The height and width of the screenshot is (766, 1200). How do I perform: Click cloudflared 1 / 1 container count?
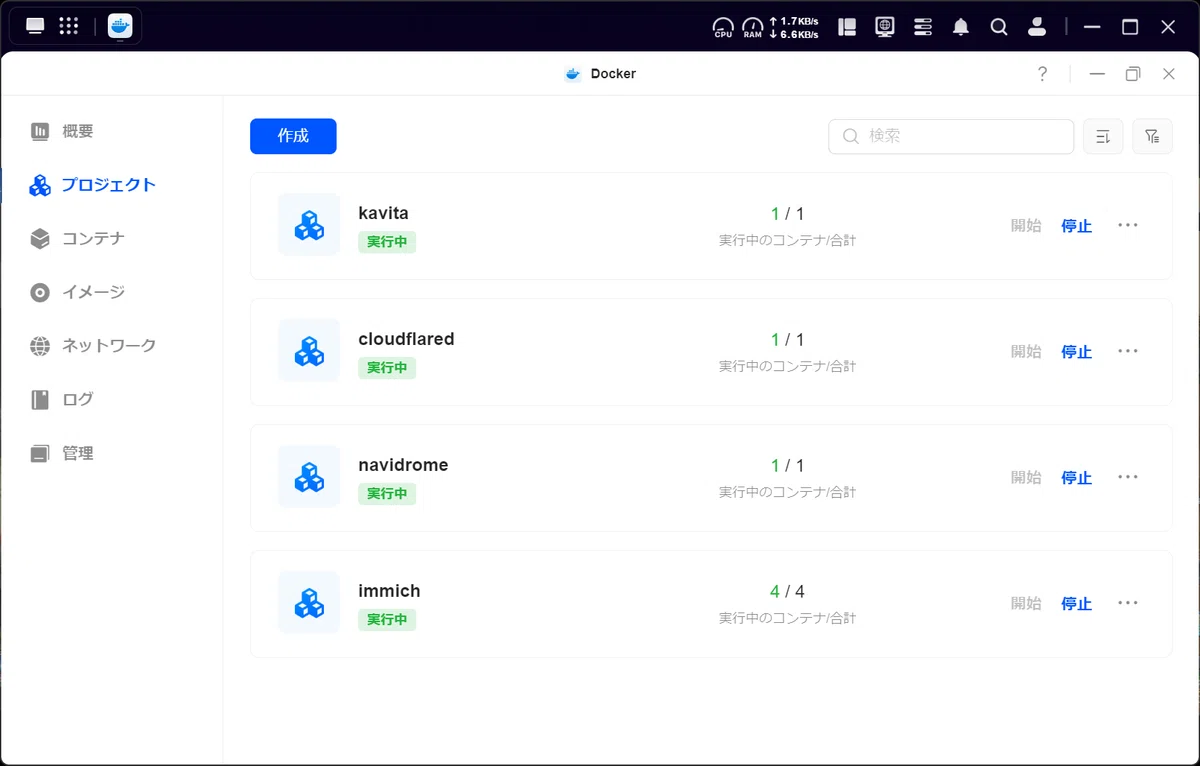pos(787,340)
